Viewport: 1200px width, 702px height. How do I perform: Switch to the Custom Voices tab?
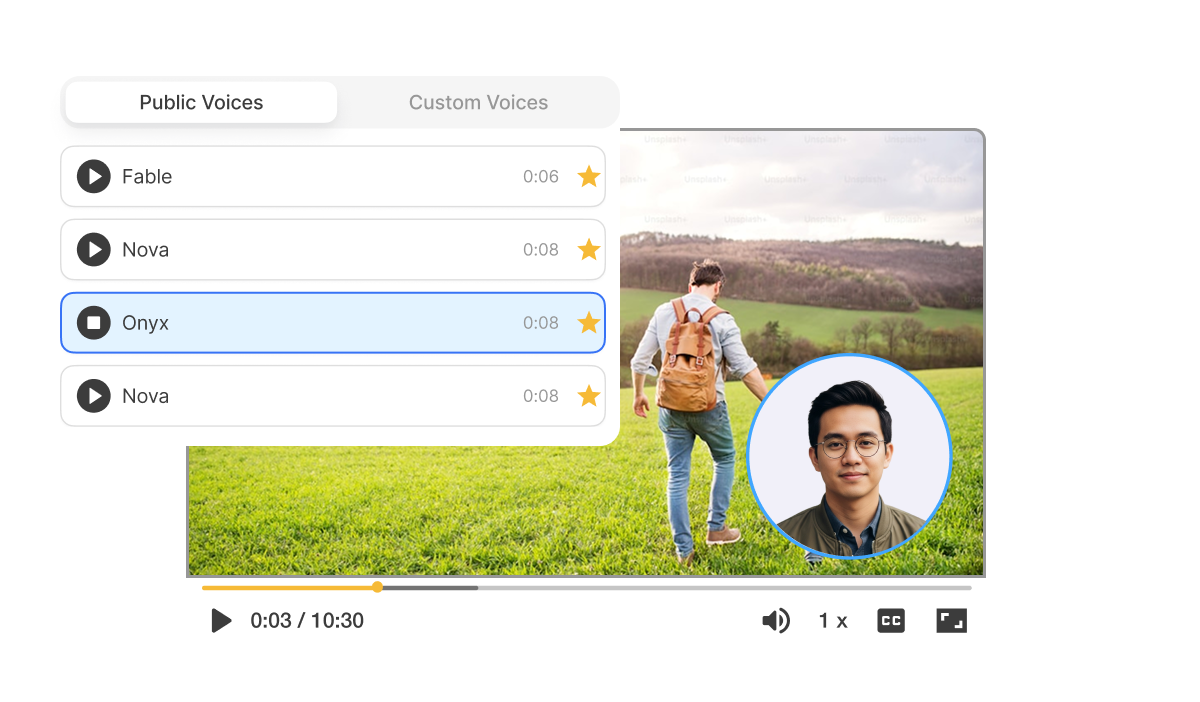[x=478, y=102]
